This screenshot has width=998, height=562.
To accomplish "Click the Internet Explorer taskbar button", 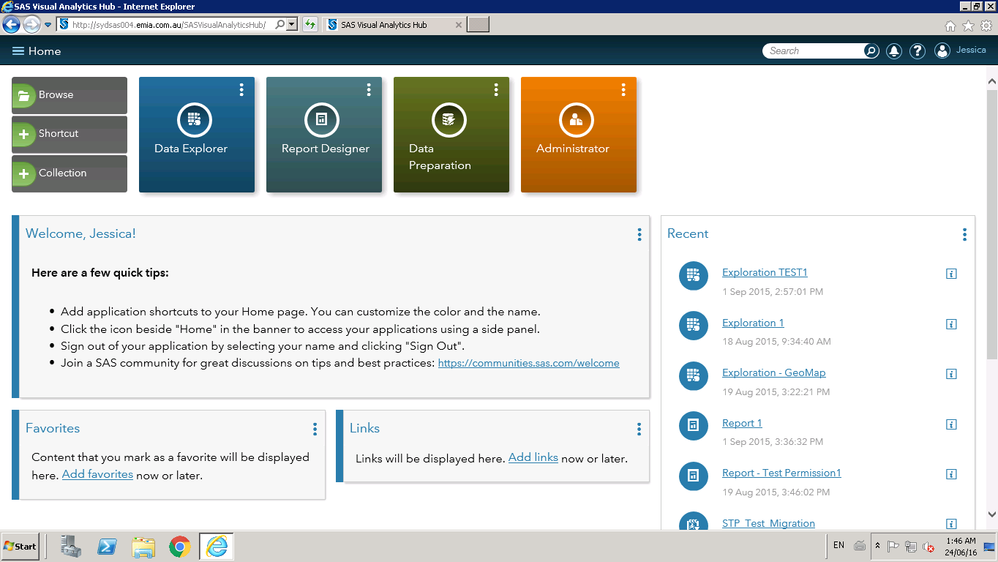I will point(216,546).
